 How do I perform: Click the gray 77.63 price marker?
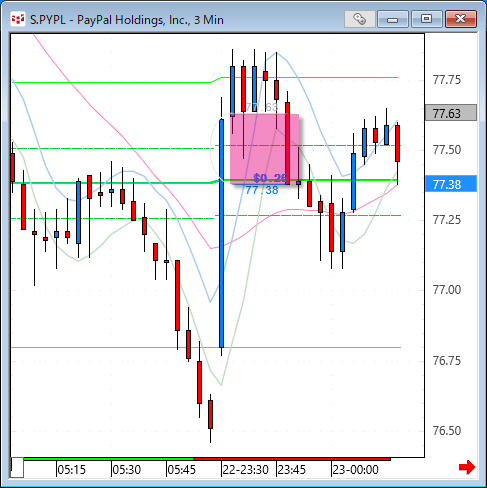tap(451, 113)
